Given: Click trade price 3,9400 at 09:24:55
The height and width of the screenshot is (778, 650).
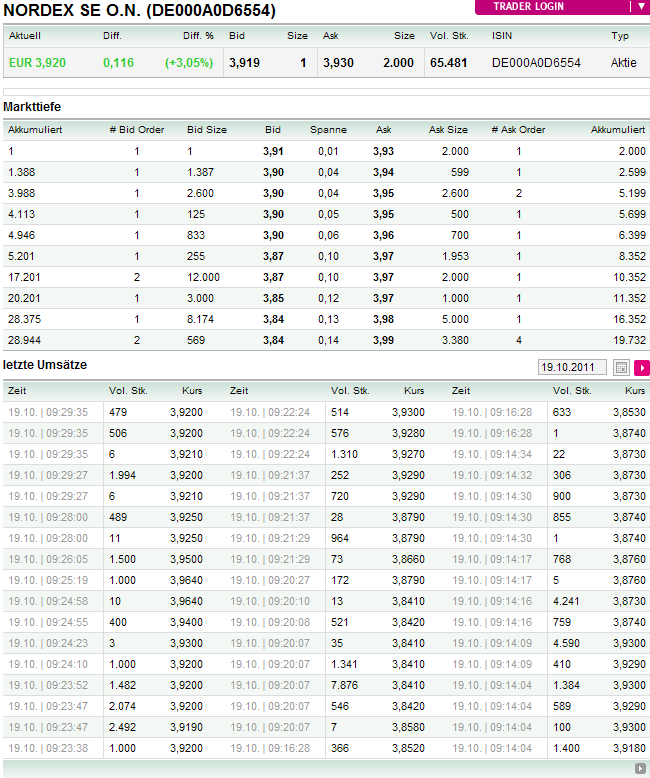Looking at the screenshot, I should click(186, 622).
